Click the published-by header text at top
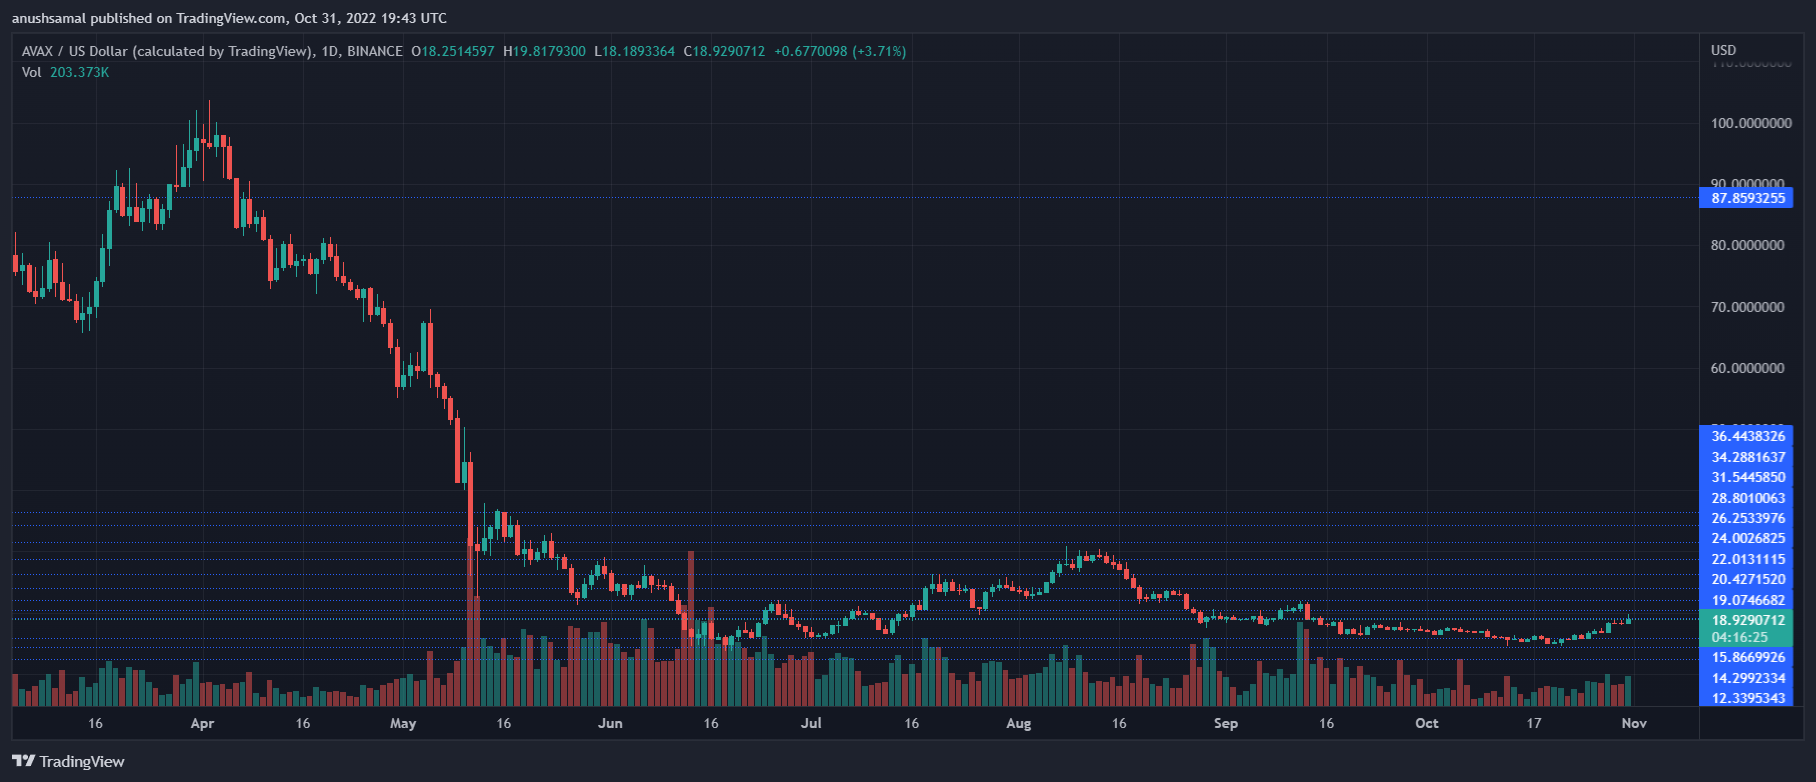 (x=229, y=18)
